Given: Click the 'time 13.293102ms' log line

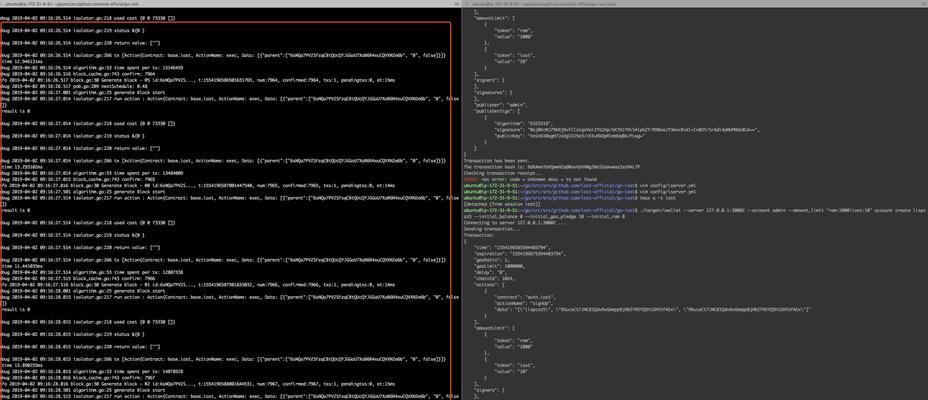Looking at the screenshot, I should 22,166.
